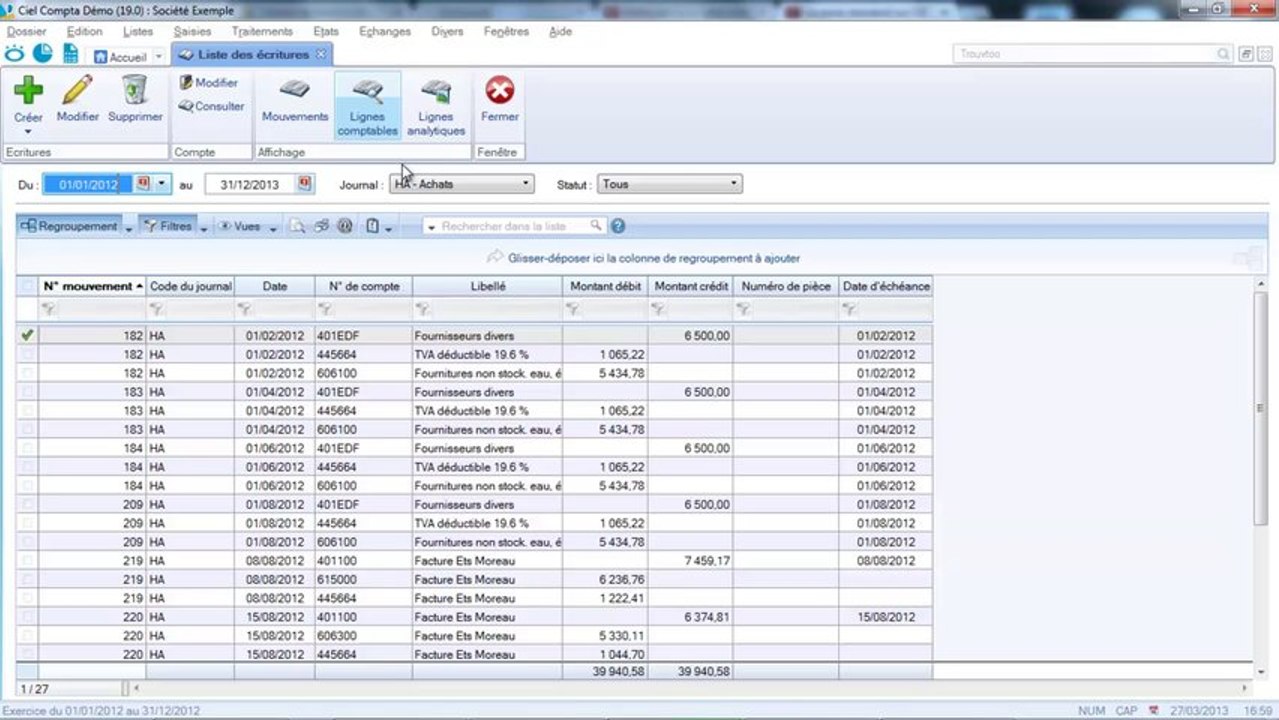Expand the Journal dropdown showing HA - Achats

[526, 184]
